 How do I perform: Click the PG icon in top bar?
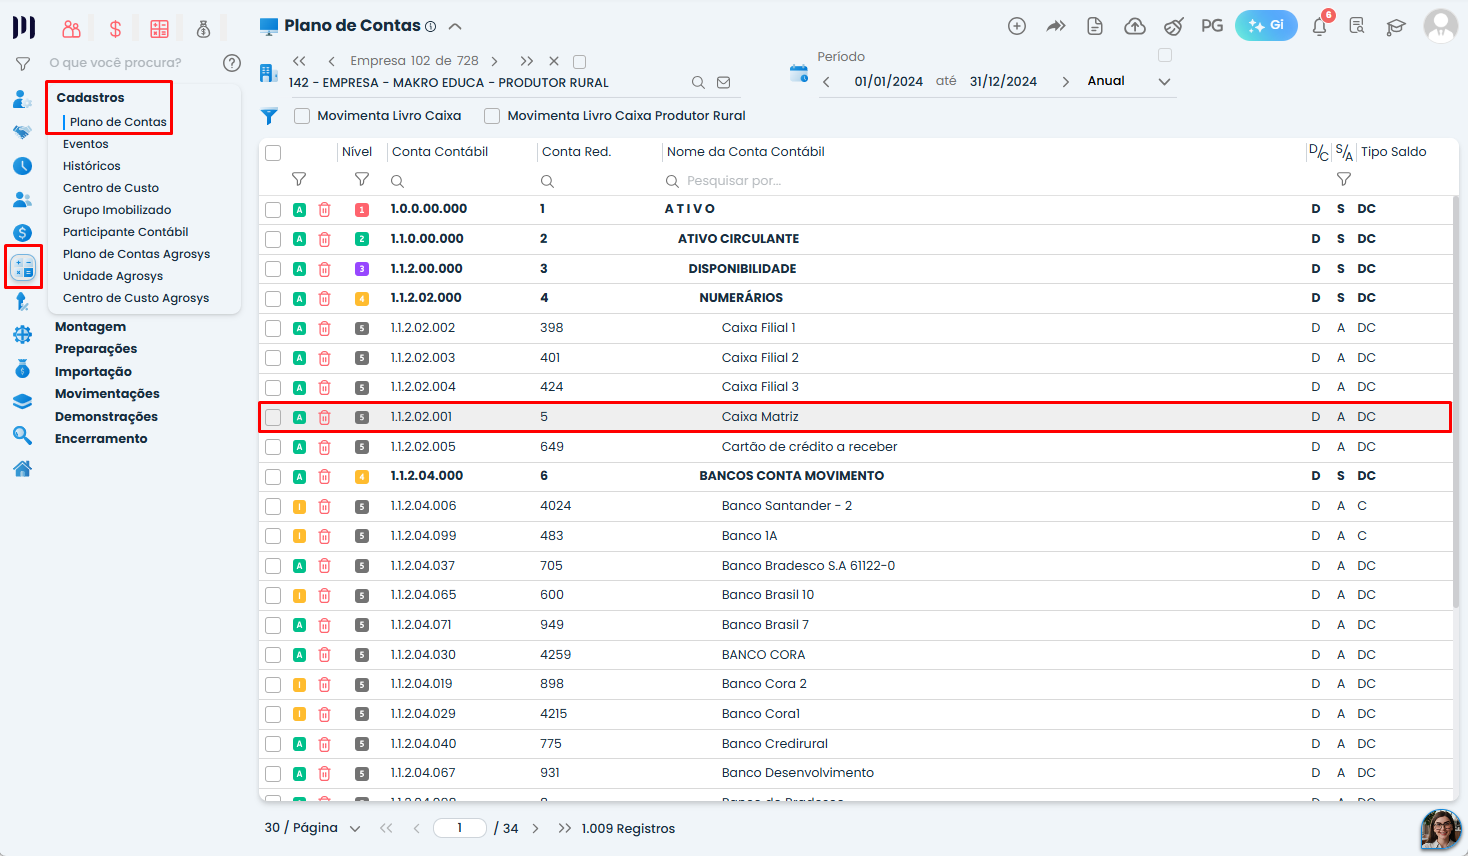(1212, 26)
